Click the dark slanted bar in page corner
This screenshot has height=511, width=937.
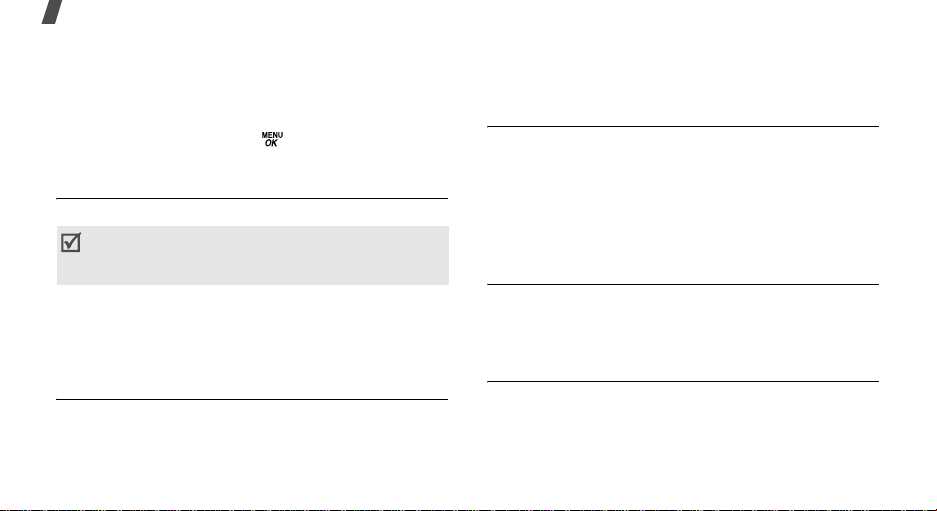point(53,11)
